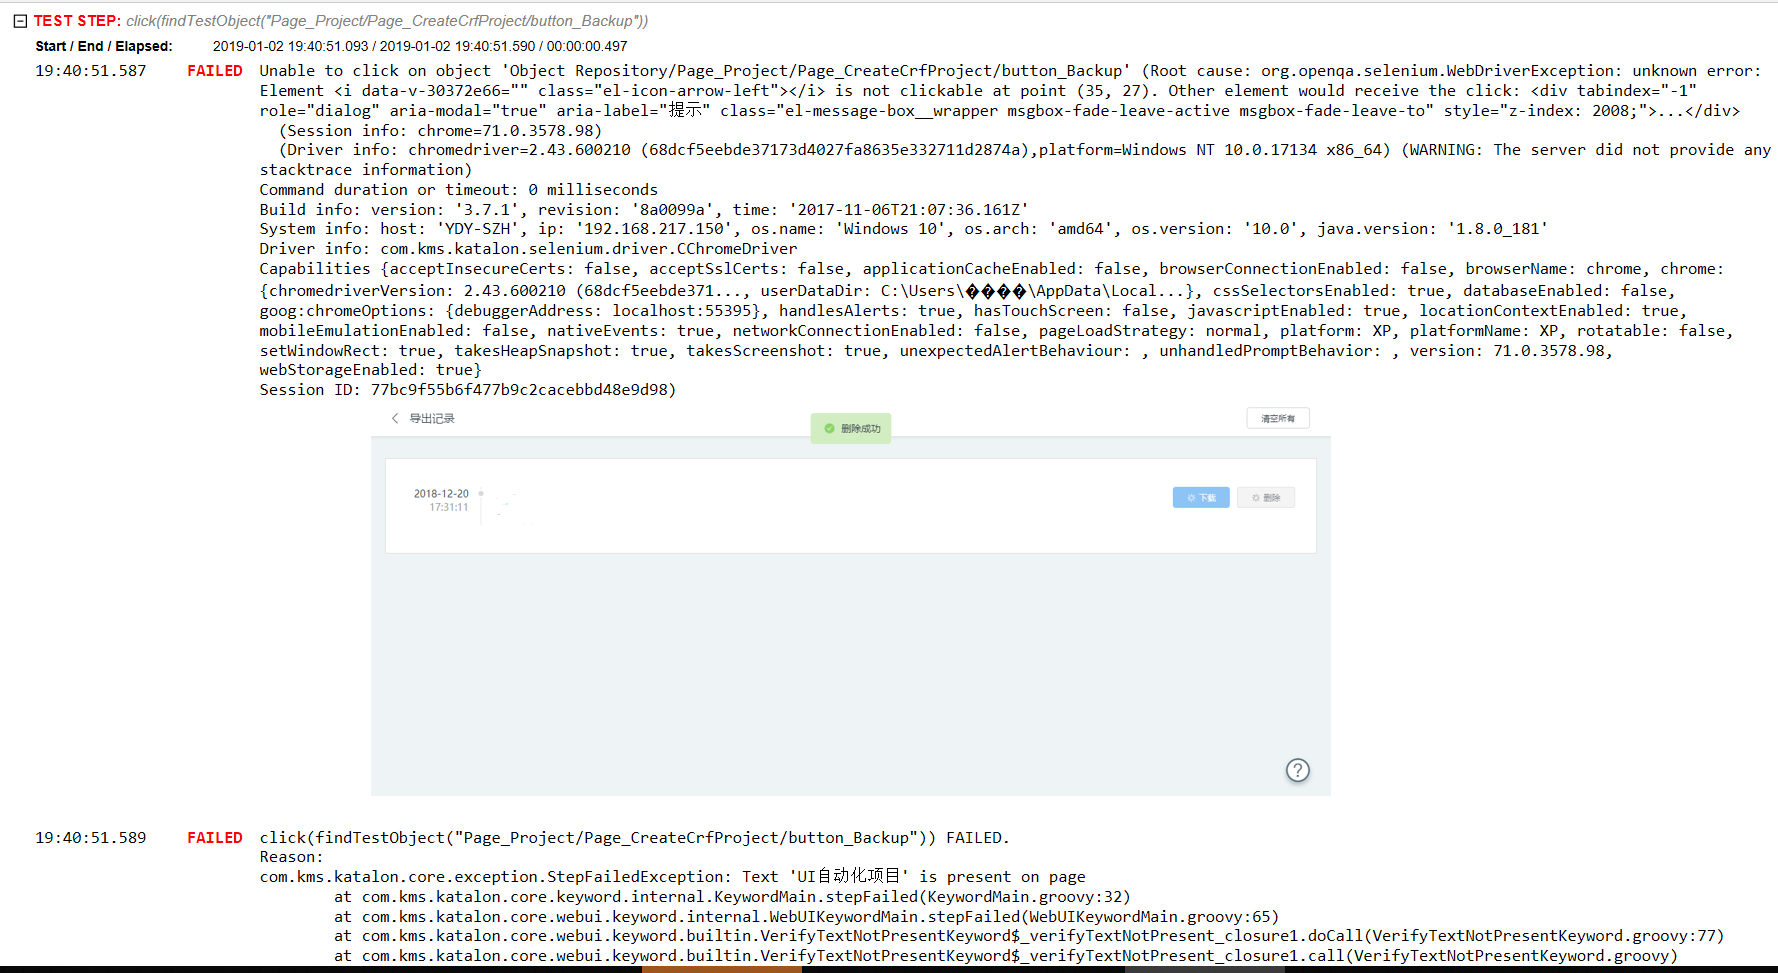Click the help question-mark circle icon

[x=1298, y=770]
